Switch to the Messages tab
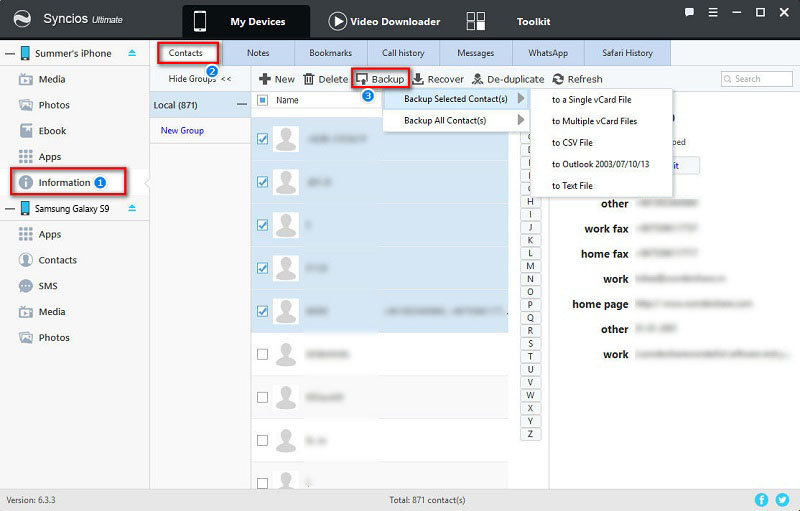The height and width of the screenshot is (511, 800). [476, 53]
